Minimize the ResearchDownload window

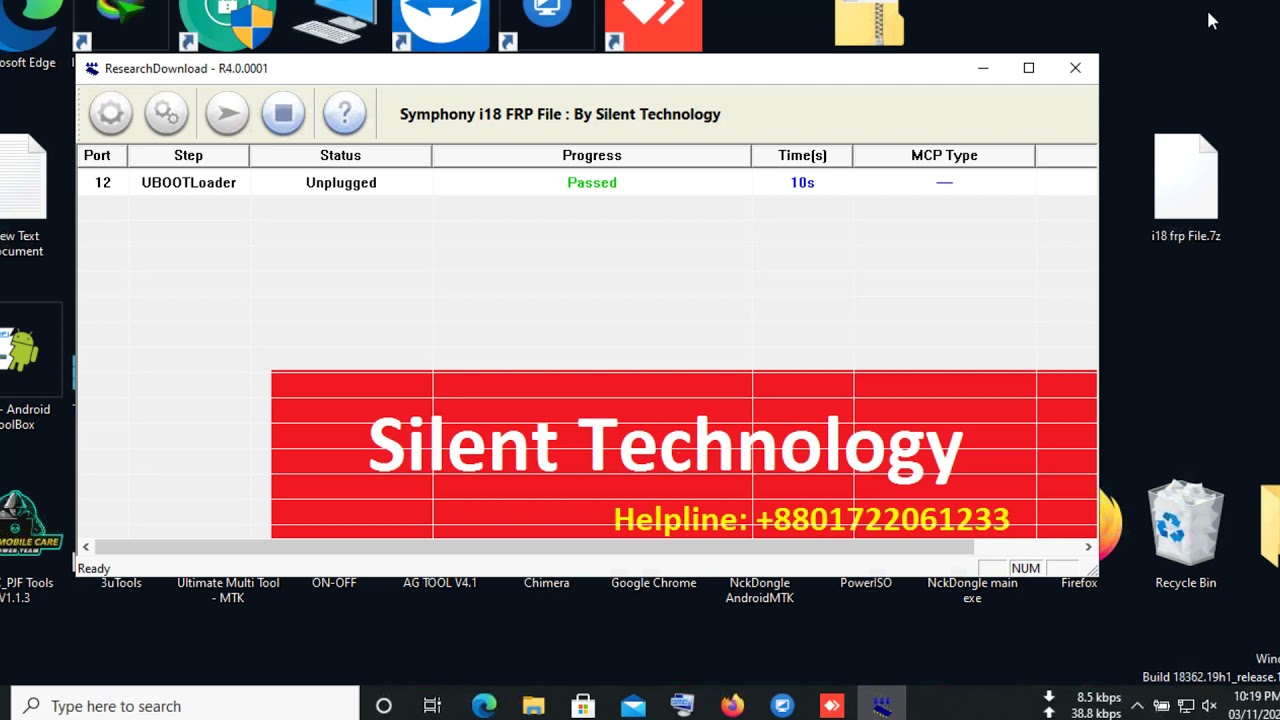[x=983, y=68]
